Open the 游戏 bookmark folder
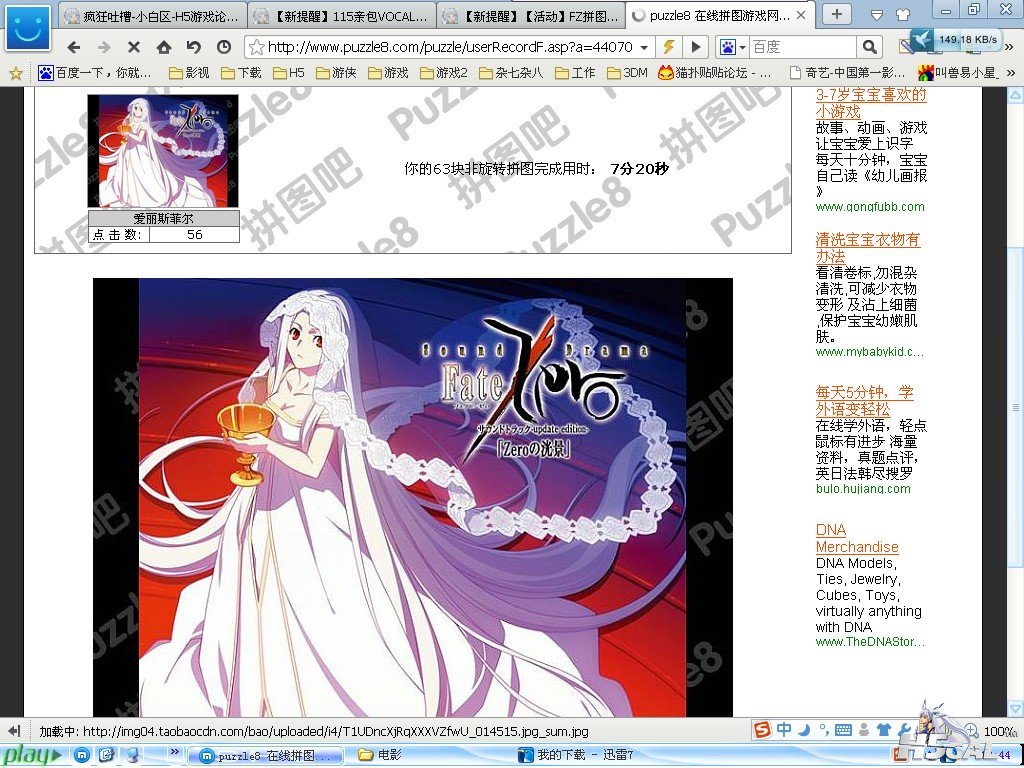Screen dimensions: 1024x768 pos(388,73)
